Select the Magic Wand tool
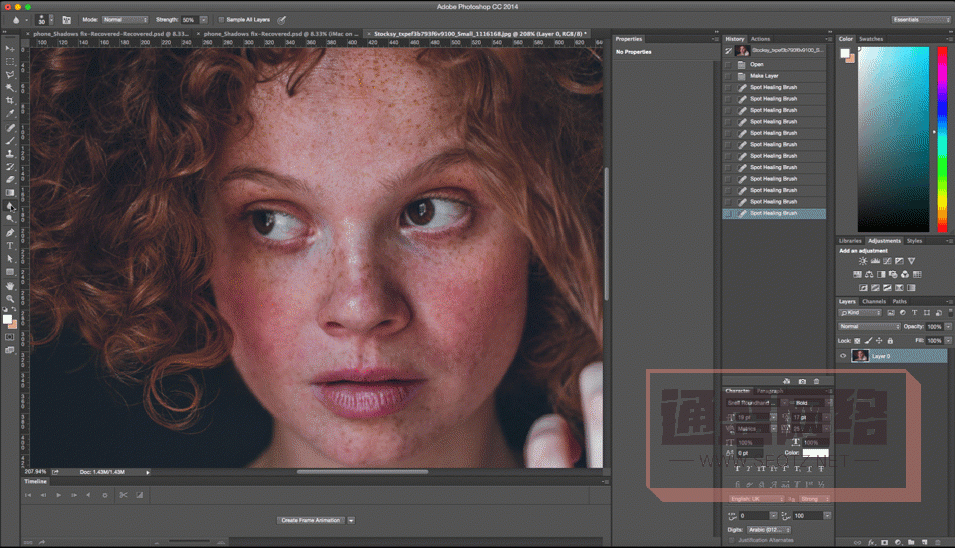Screen dimensions: 955x548 [10, 87]
